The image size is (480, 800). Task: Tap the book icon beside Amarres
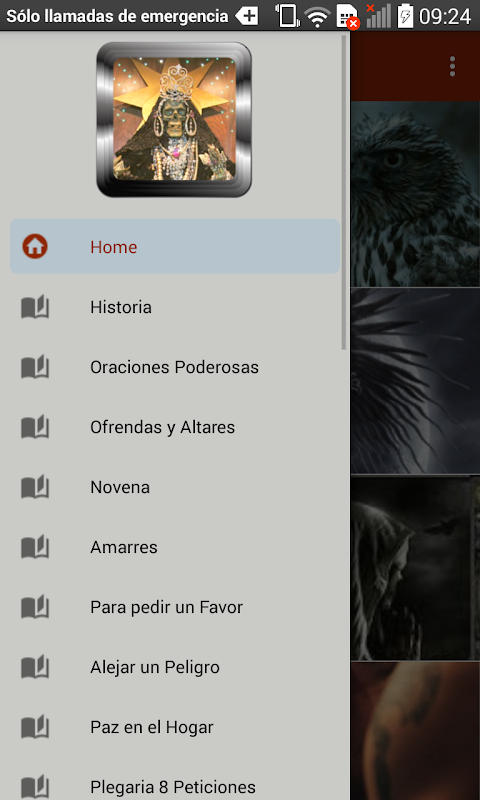[35, 547]
